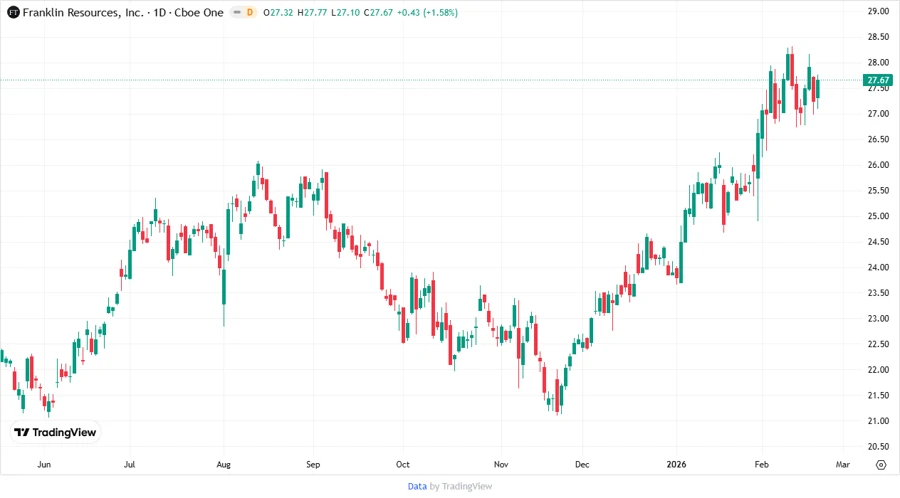Click the O27.32 open value
This screenshot has height=498, width=900.
tap(278, 12)
